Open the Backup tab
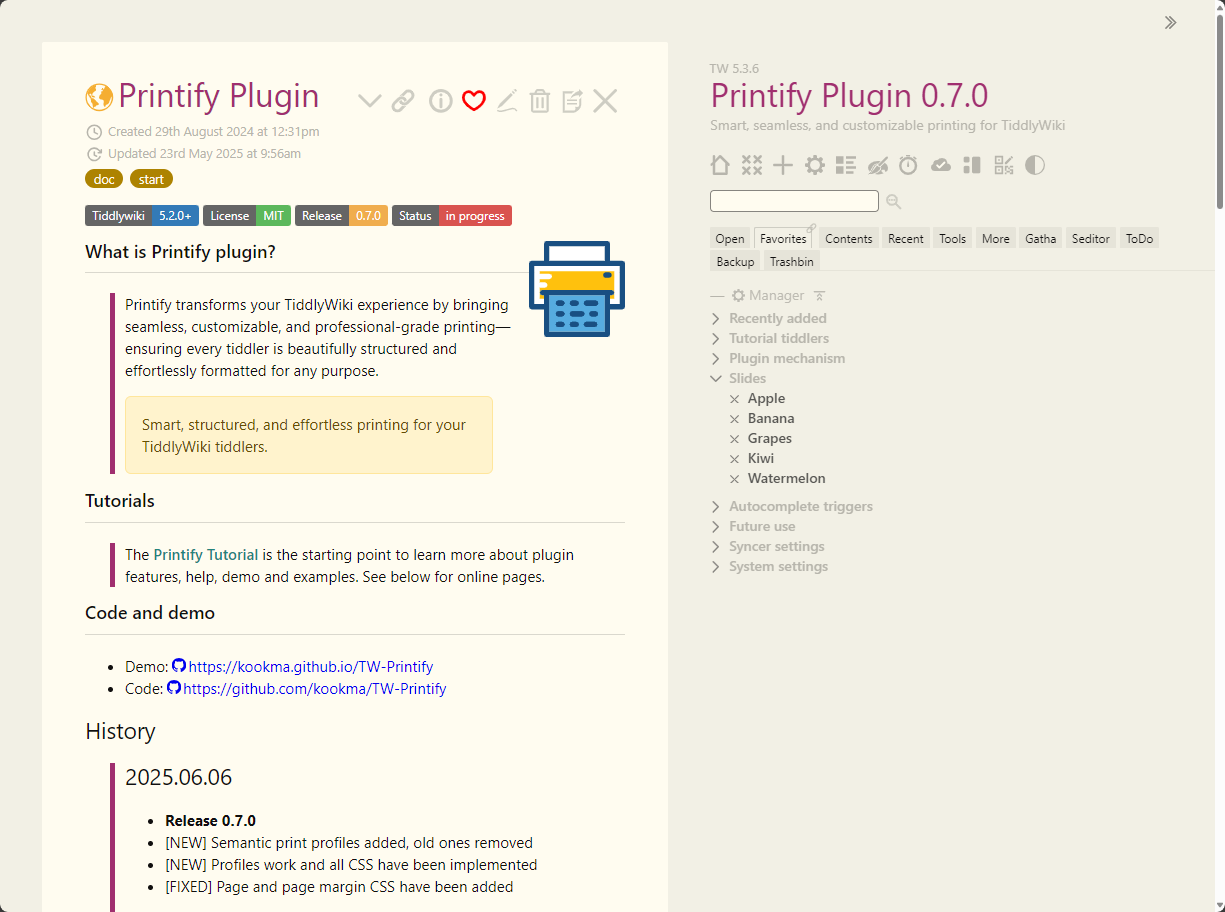Screen dimensions: 1225x912 coord(735,261)
